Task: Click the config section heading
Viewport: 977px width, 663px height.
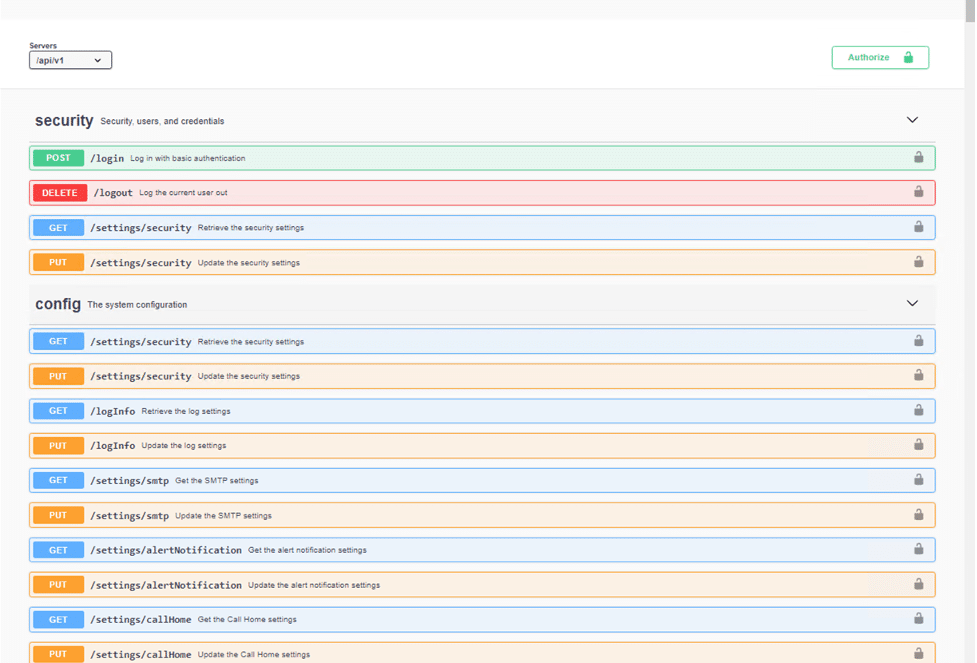Action: [58, 304]
